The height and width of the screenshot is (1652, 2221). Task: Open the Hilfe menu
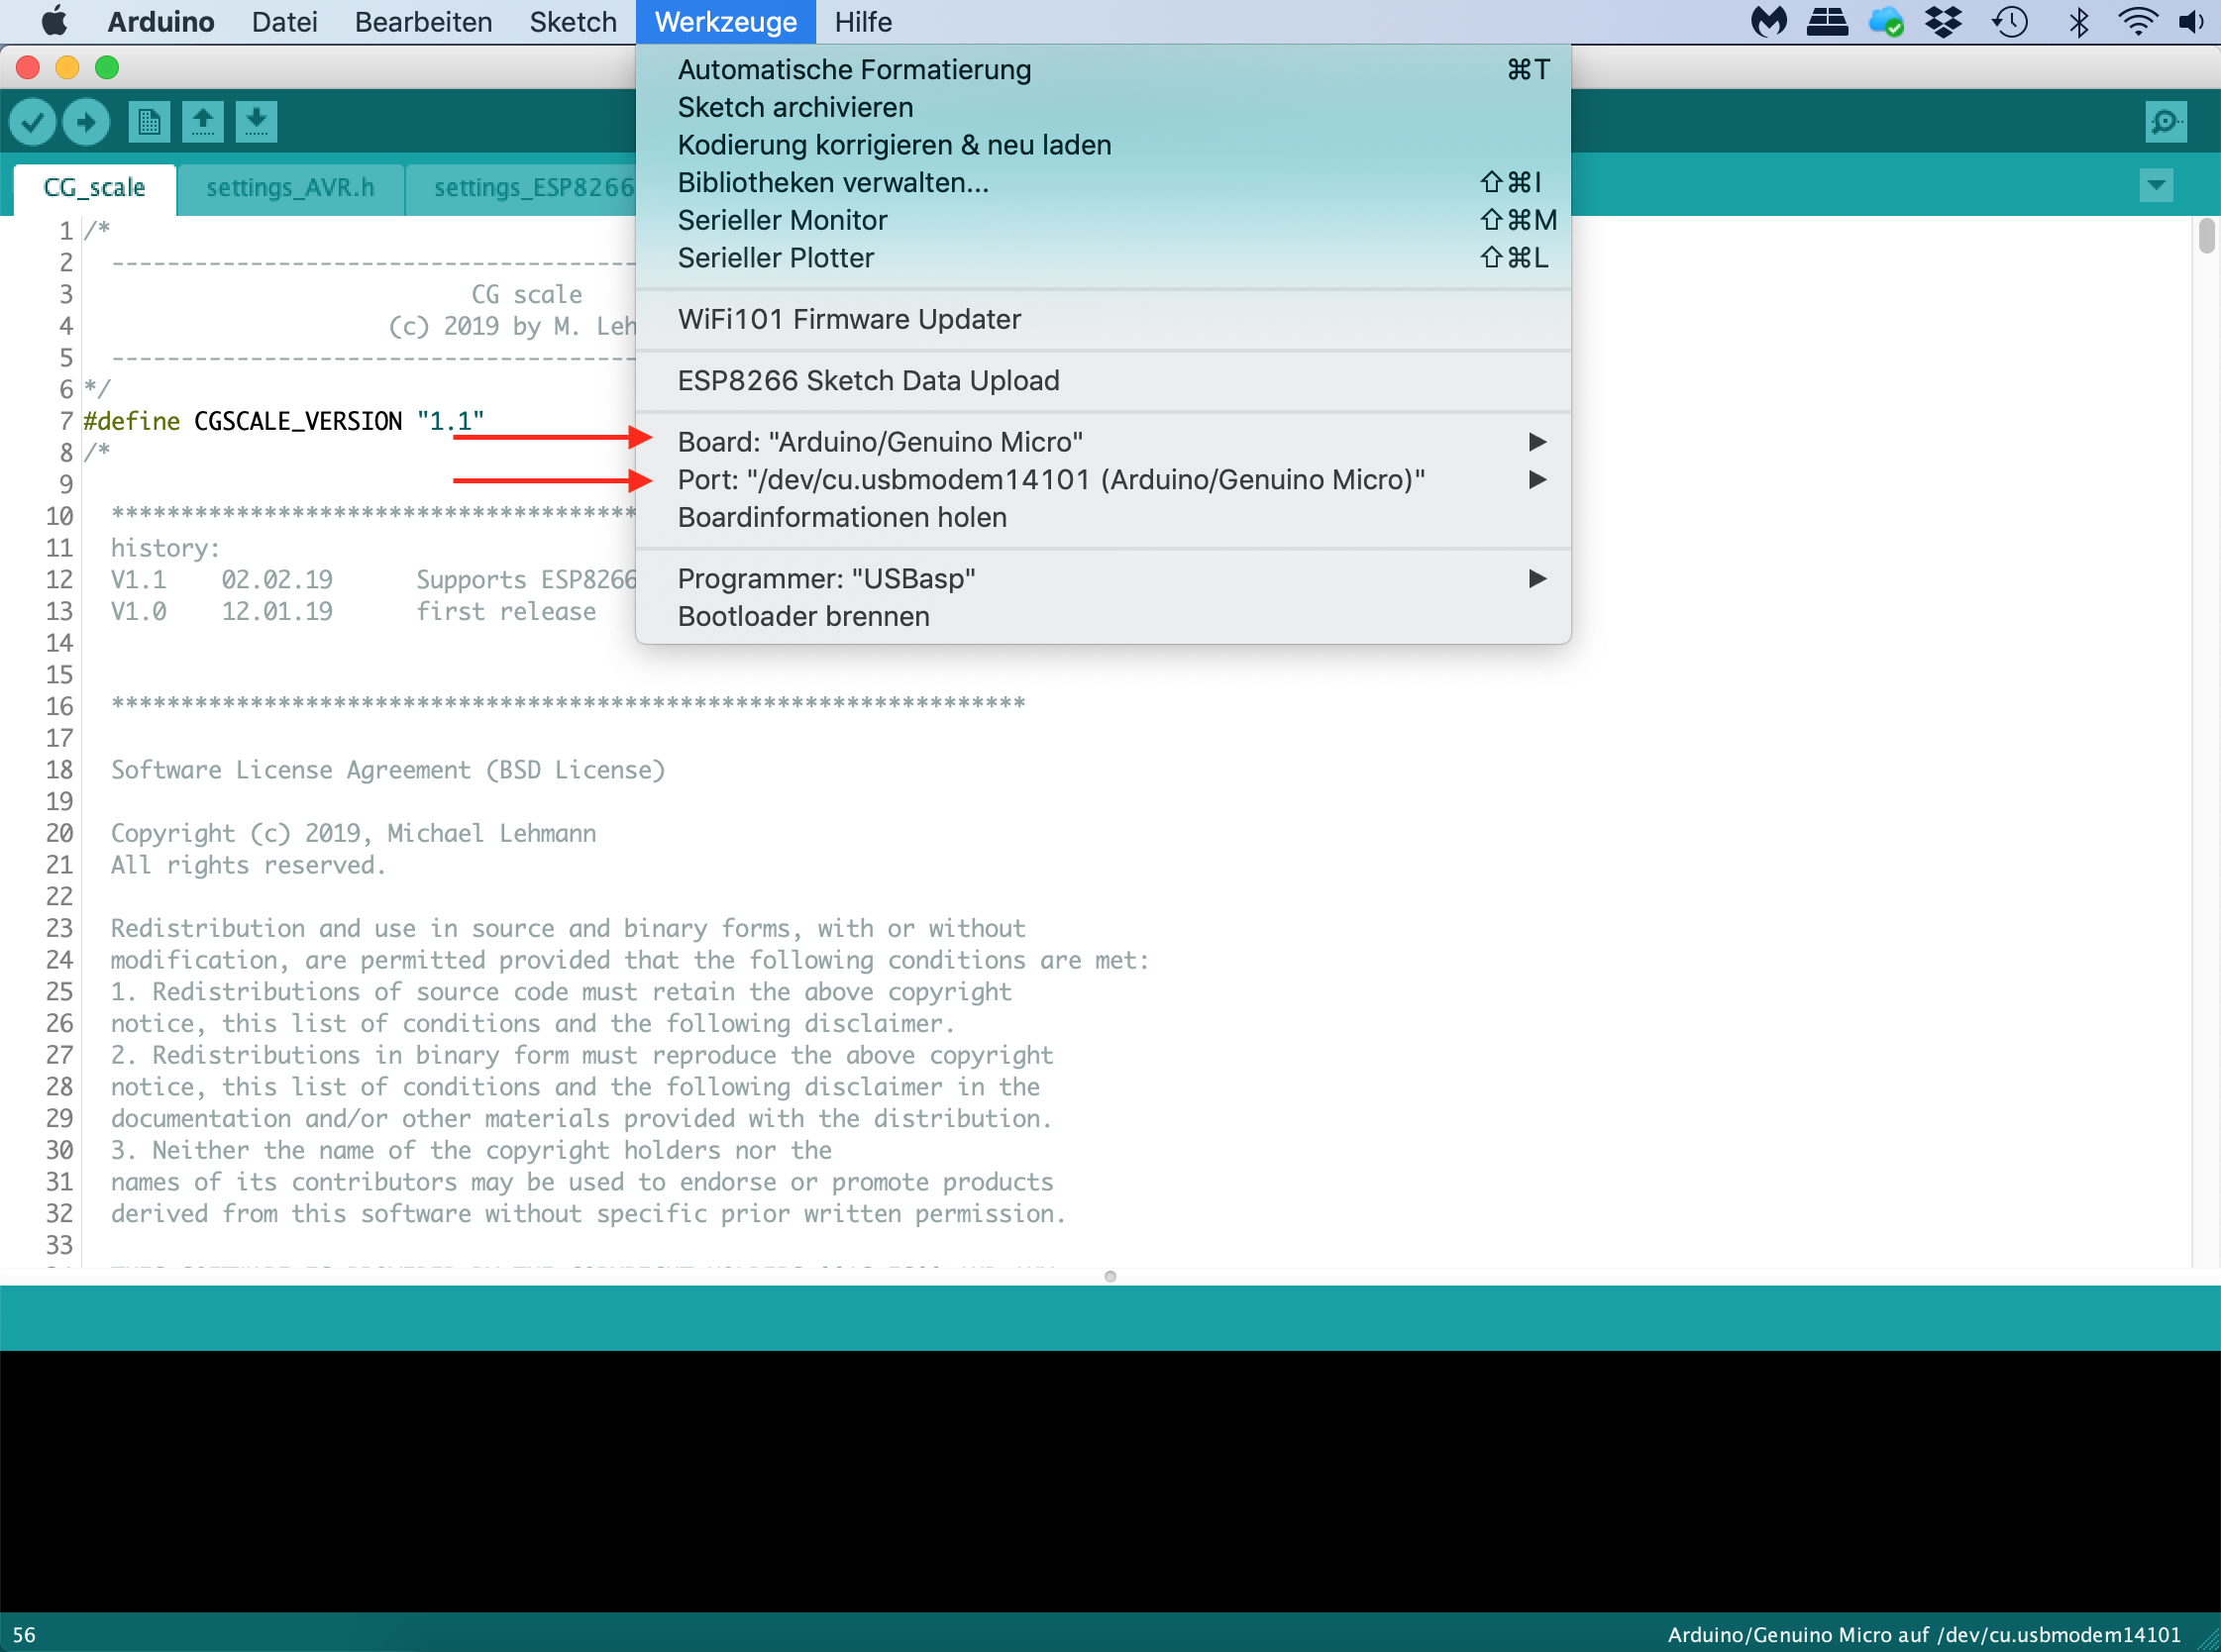pyautogui.click(x=863, y=21)
